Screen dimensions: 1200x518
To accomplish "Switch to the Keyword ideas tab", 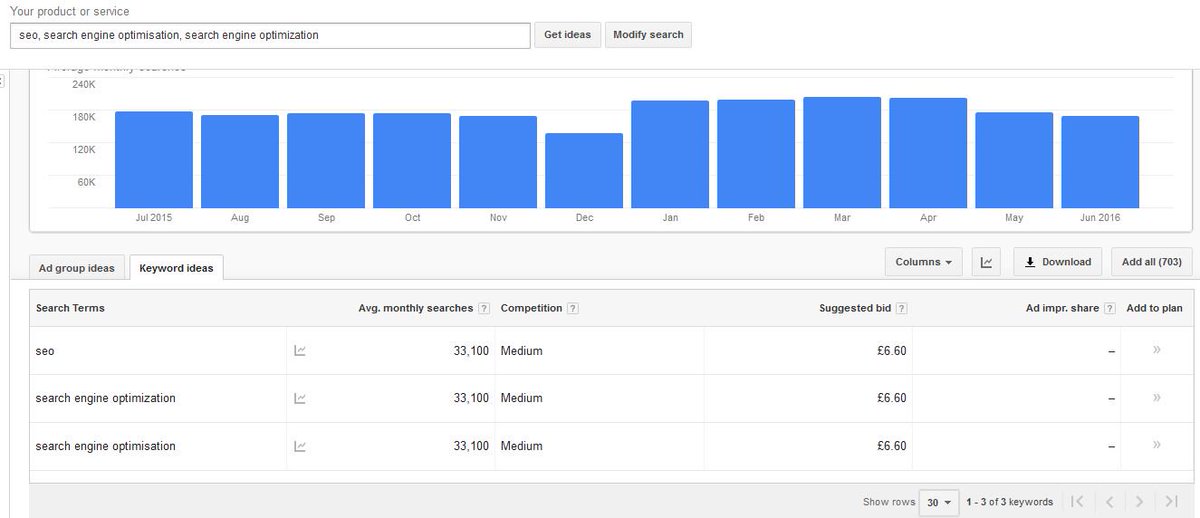I will [176, 268].
